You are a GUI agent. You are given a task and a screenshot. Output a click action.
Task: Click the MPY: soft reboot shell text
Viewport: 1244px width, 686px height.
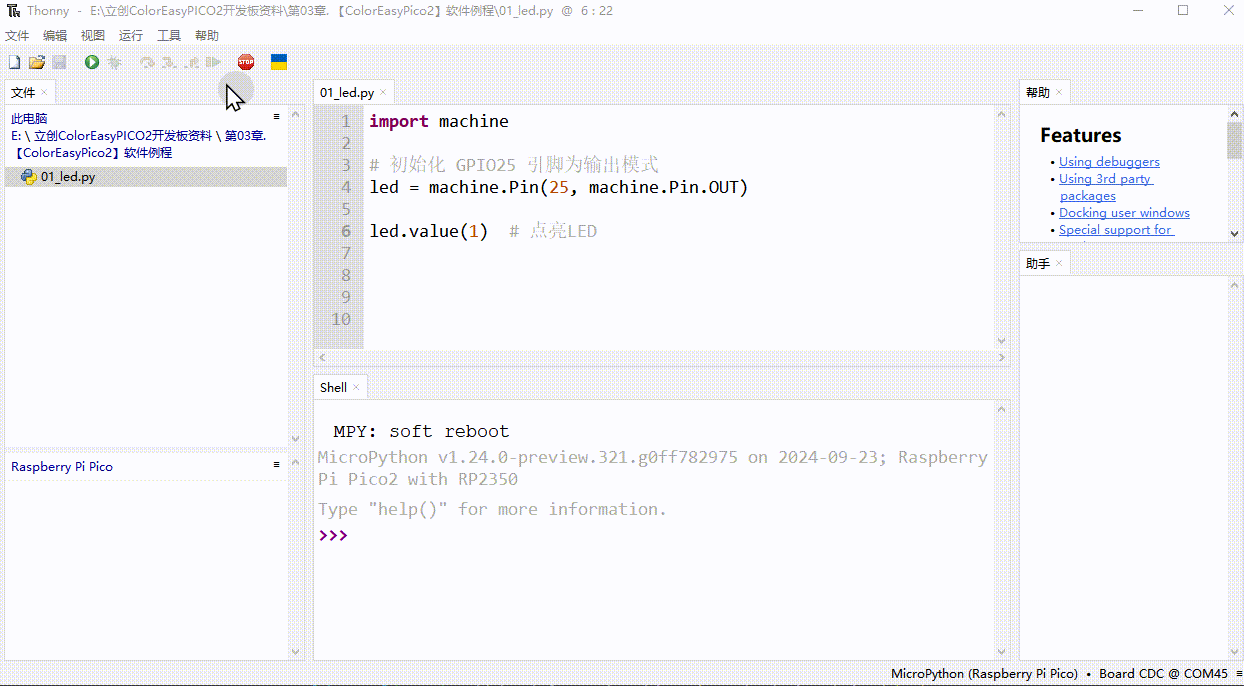click(x=421, y=431)
